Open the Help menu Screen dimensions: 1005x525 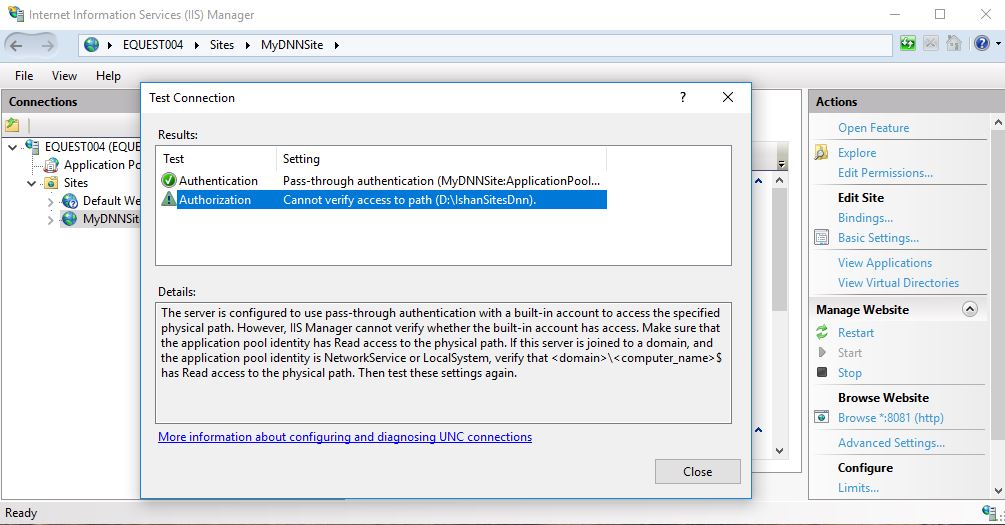coord(108,76)
